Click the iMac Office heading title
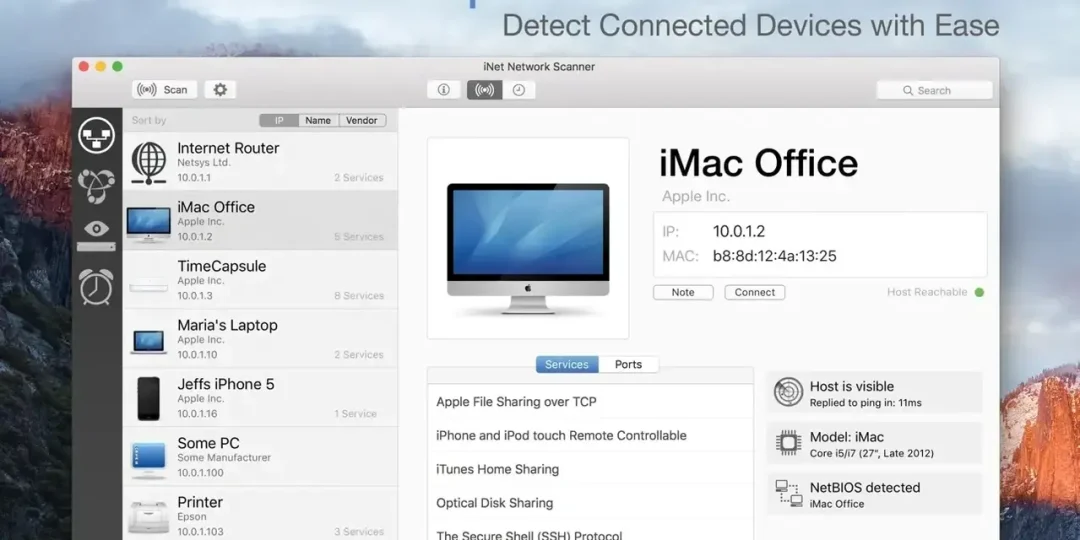The height and width of the screenshot is (540, 1080). 758,163
